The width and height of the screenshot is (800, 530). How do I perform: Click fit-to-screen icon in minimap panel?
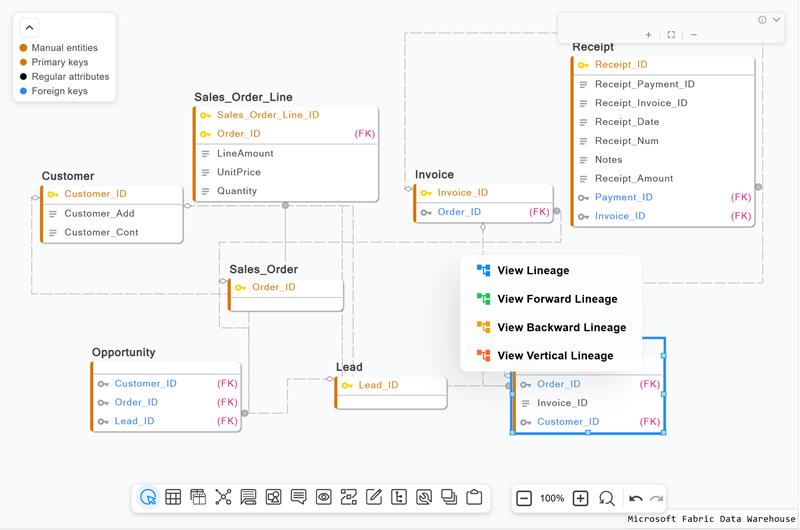click(671, 35)
